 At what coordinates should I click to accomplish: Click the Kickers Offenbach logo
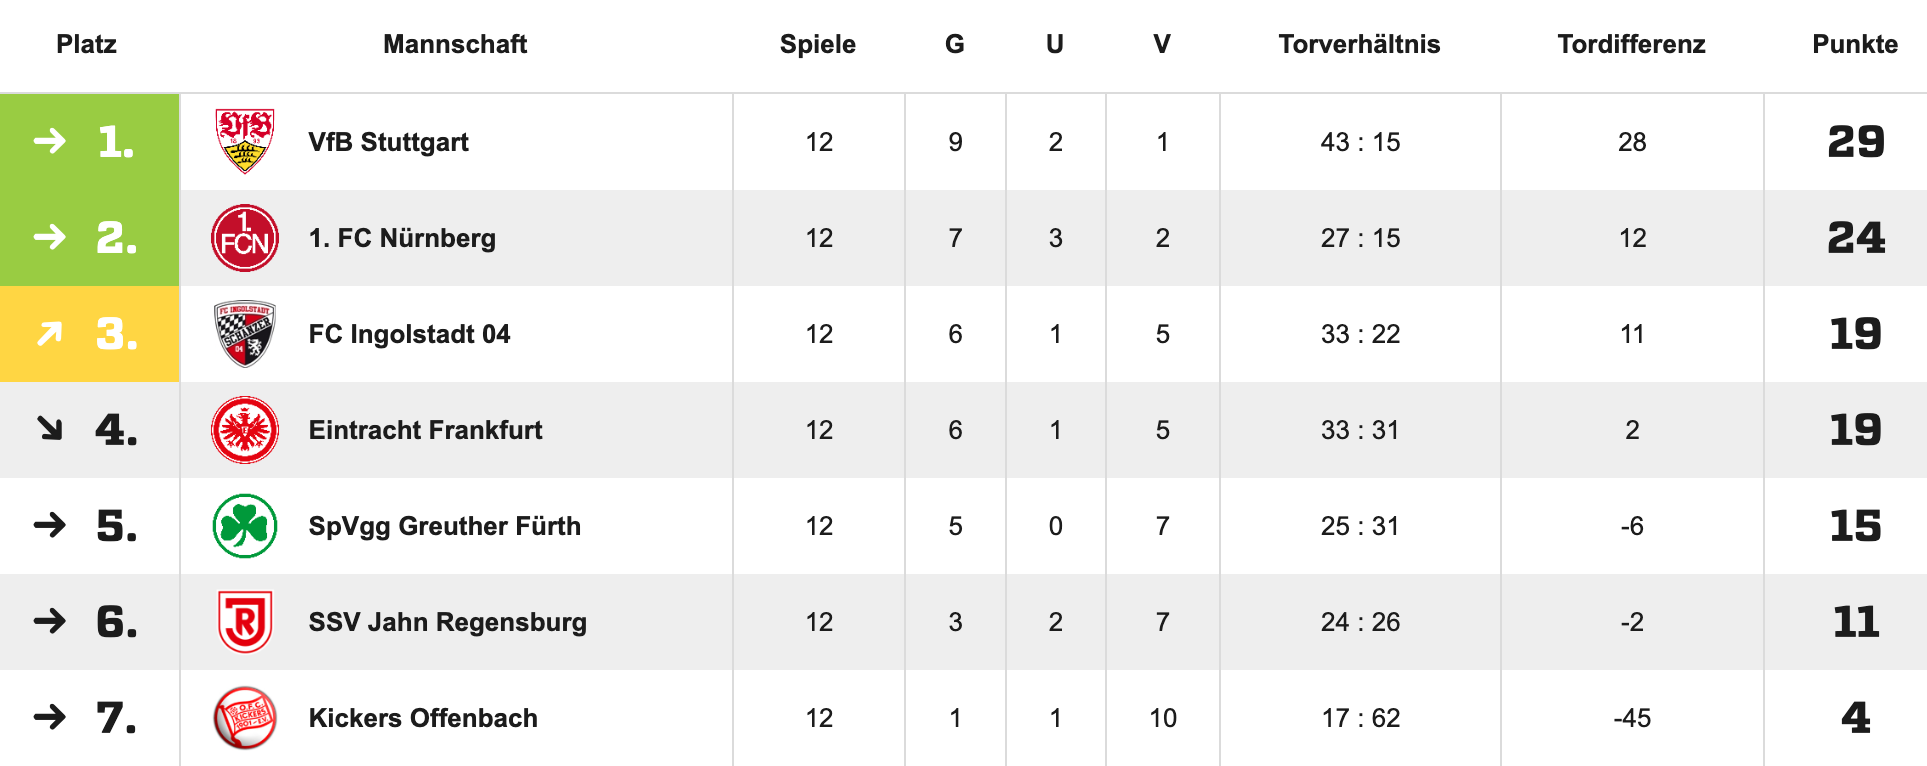tap(245, 718)
